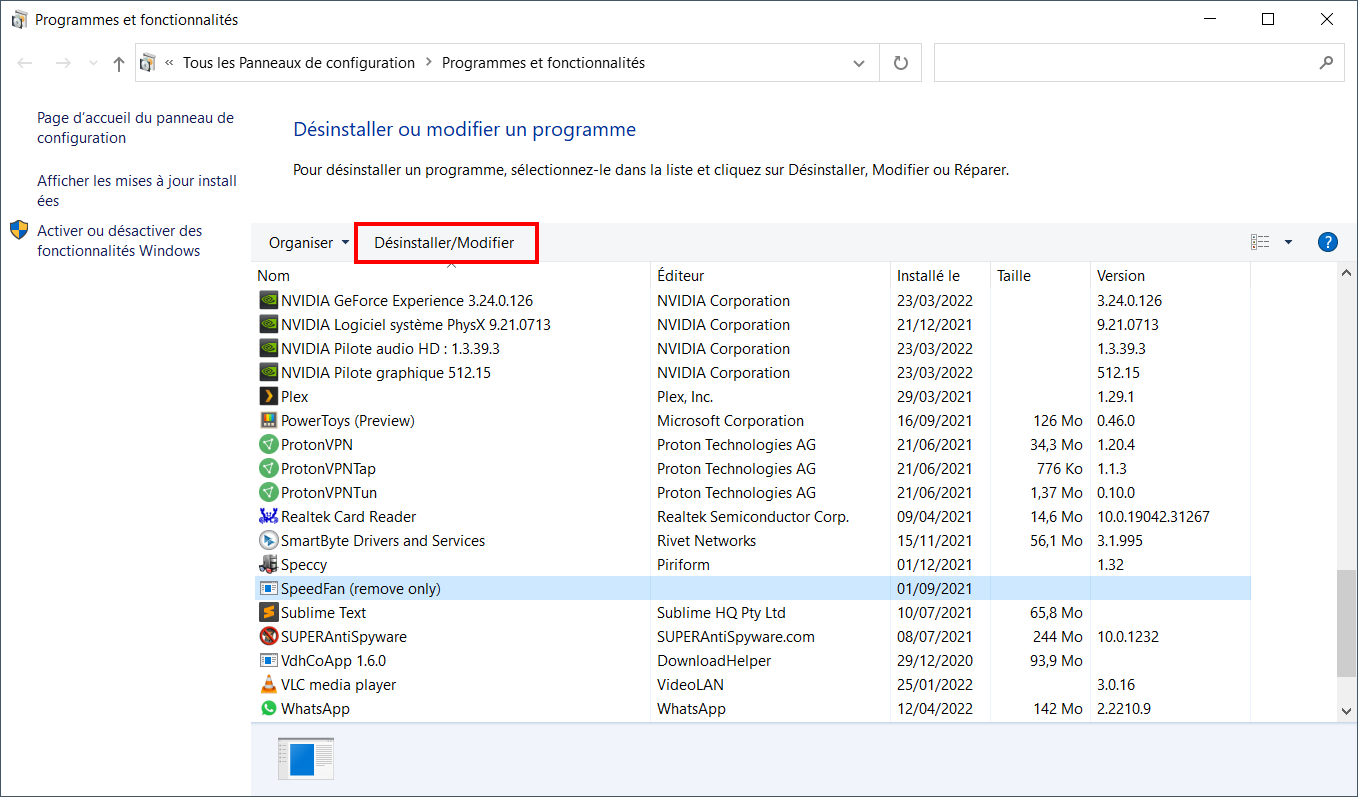
Task: Click the shield icon beside Windows features
Action: [19, 231]
